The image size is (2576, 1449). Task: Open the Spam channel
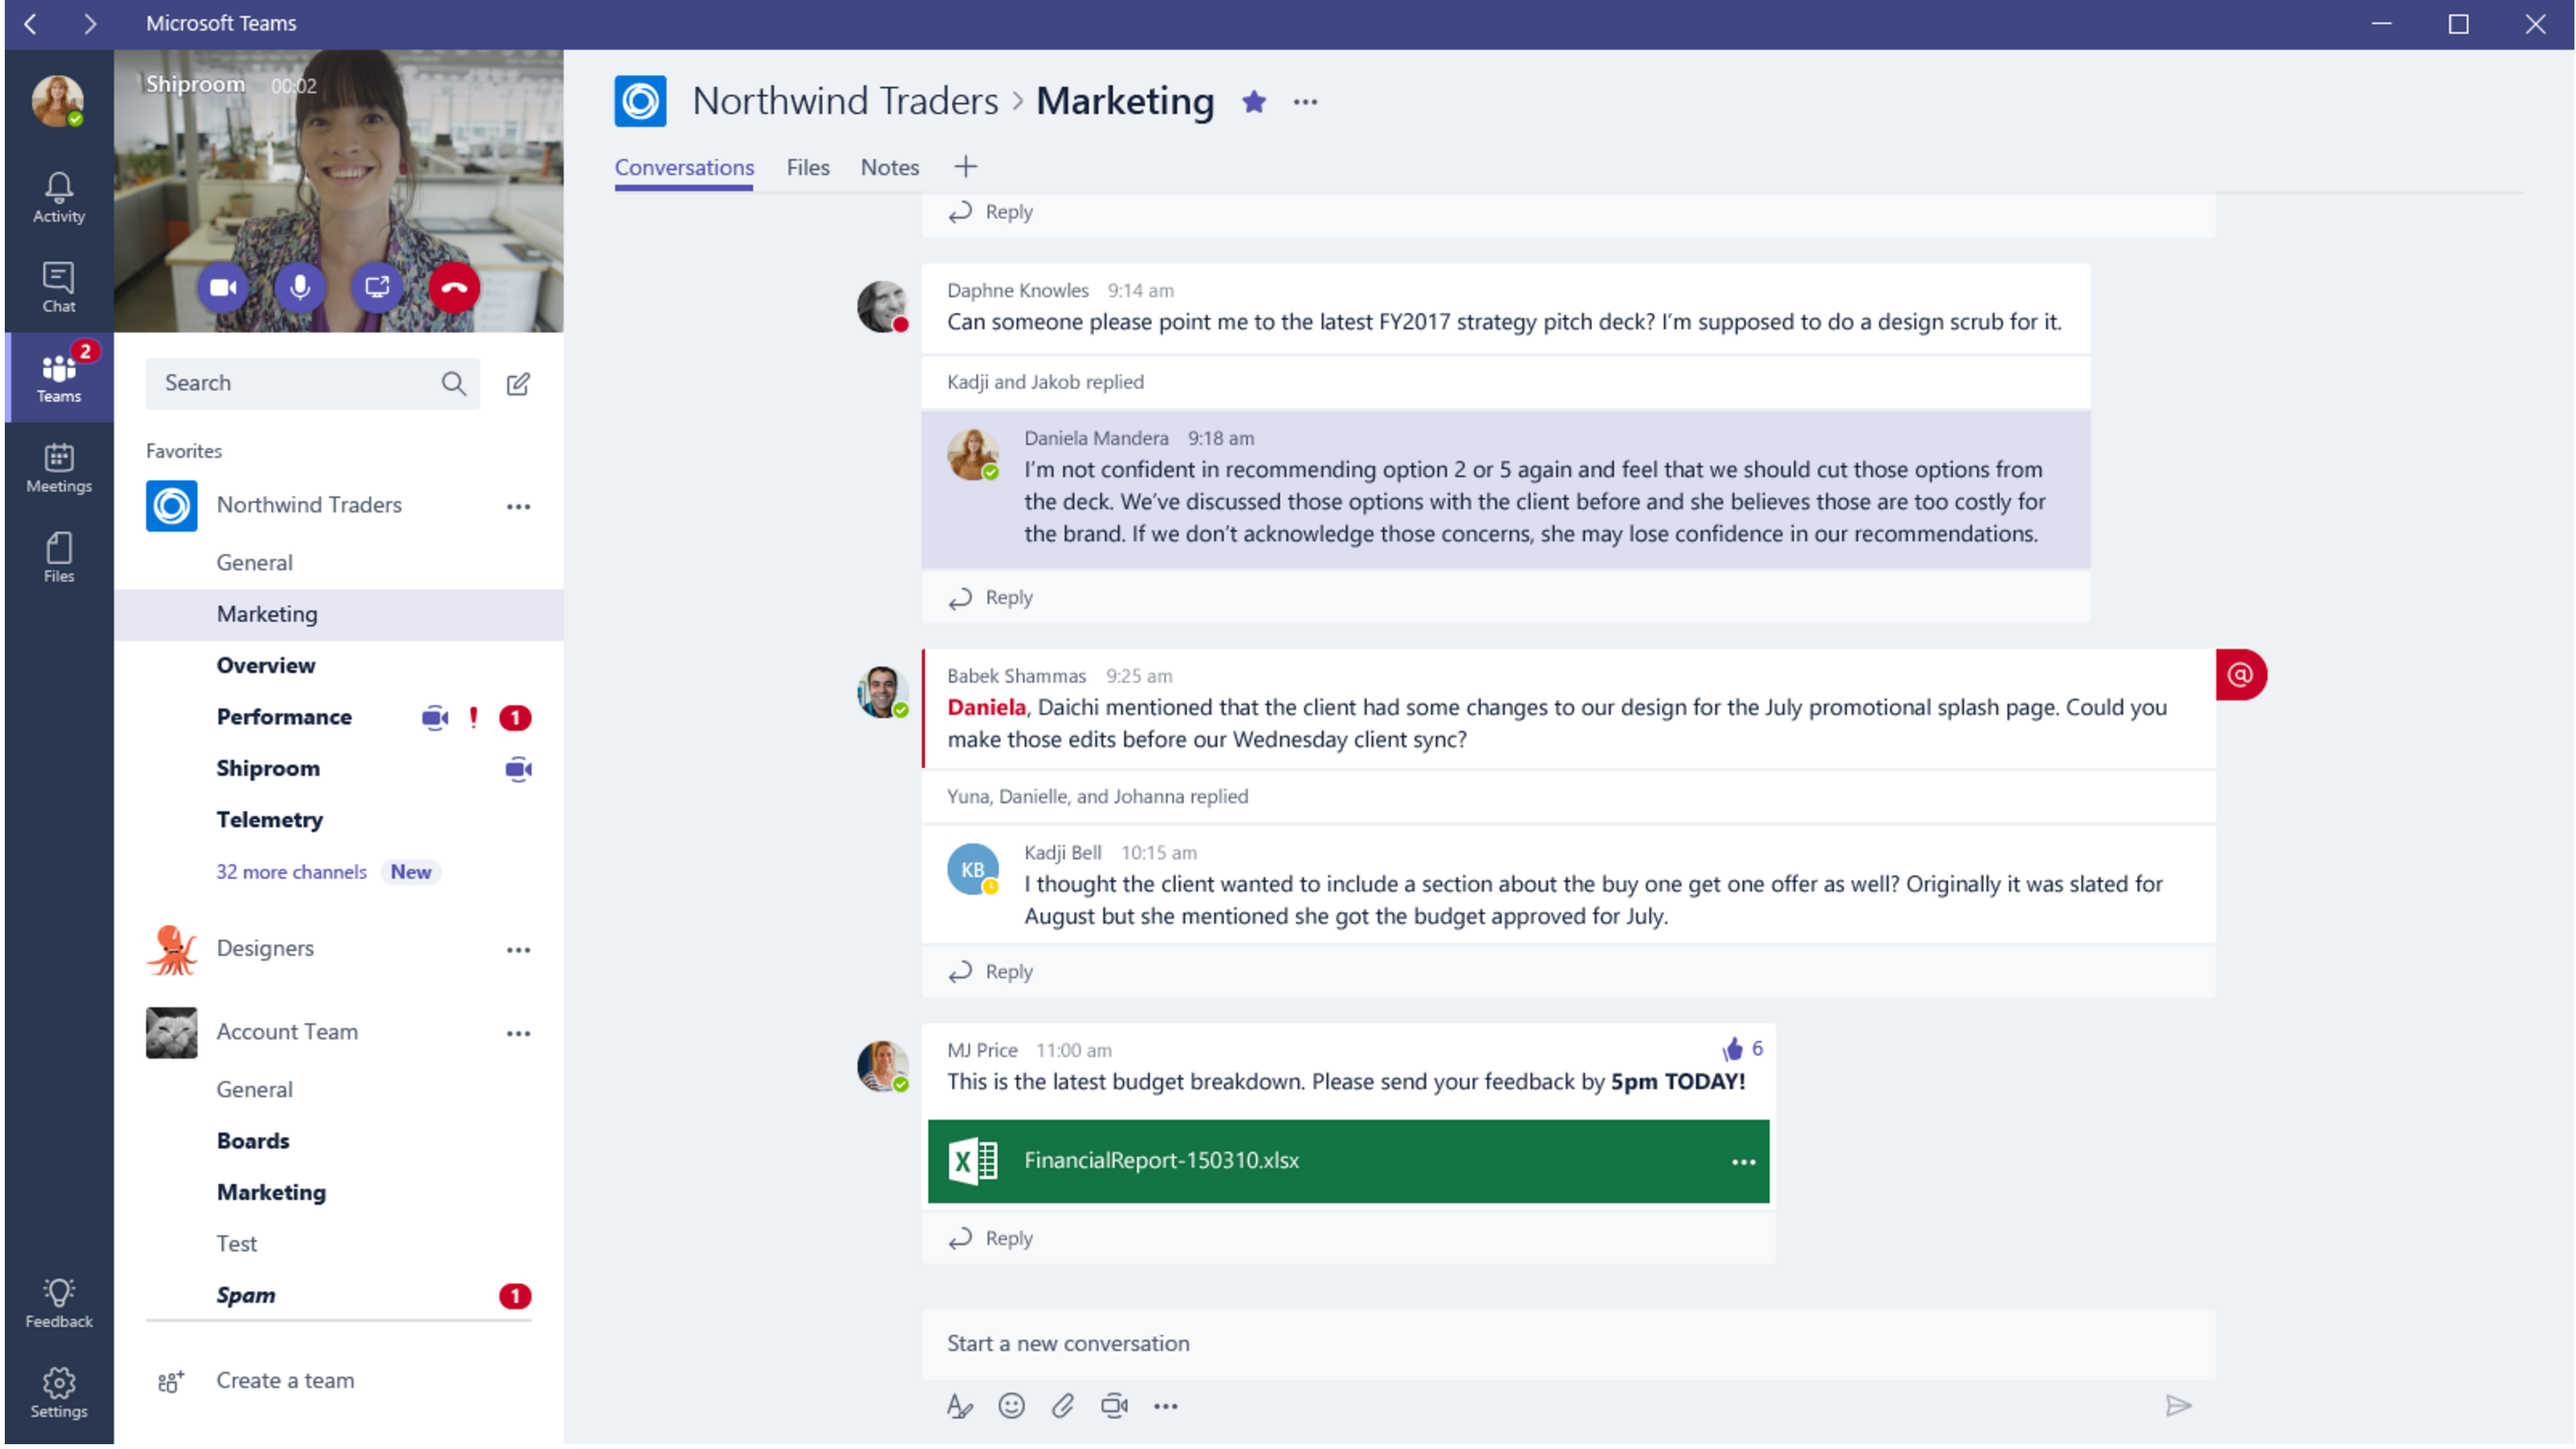tap(246, 1296)
